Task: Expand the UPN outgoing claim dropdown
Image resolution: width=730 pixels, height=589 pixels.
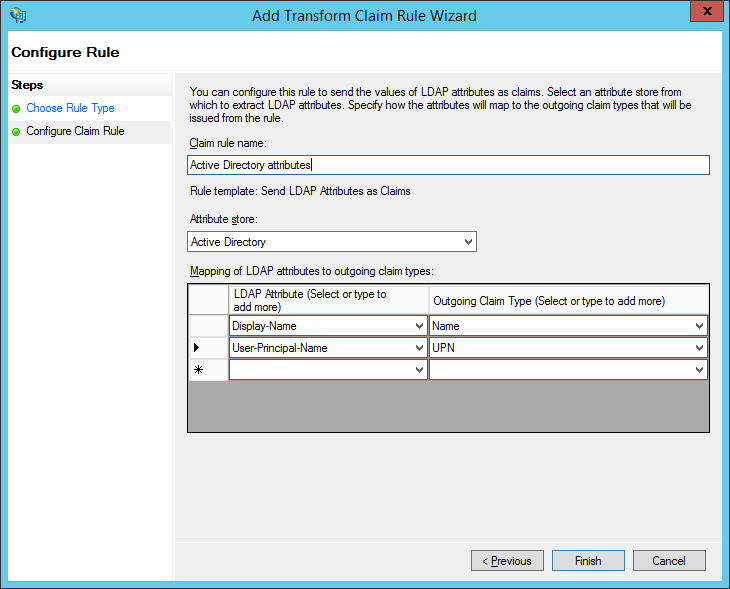Action: 699,348
